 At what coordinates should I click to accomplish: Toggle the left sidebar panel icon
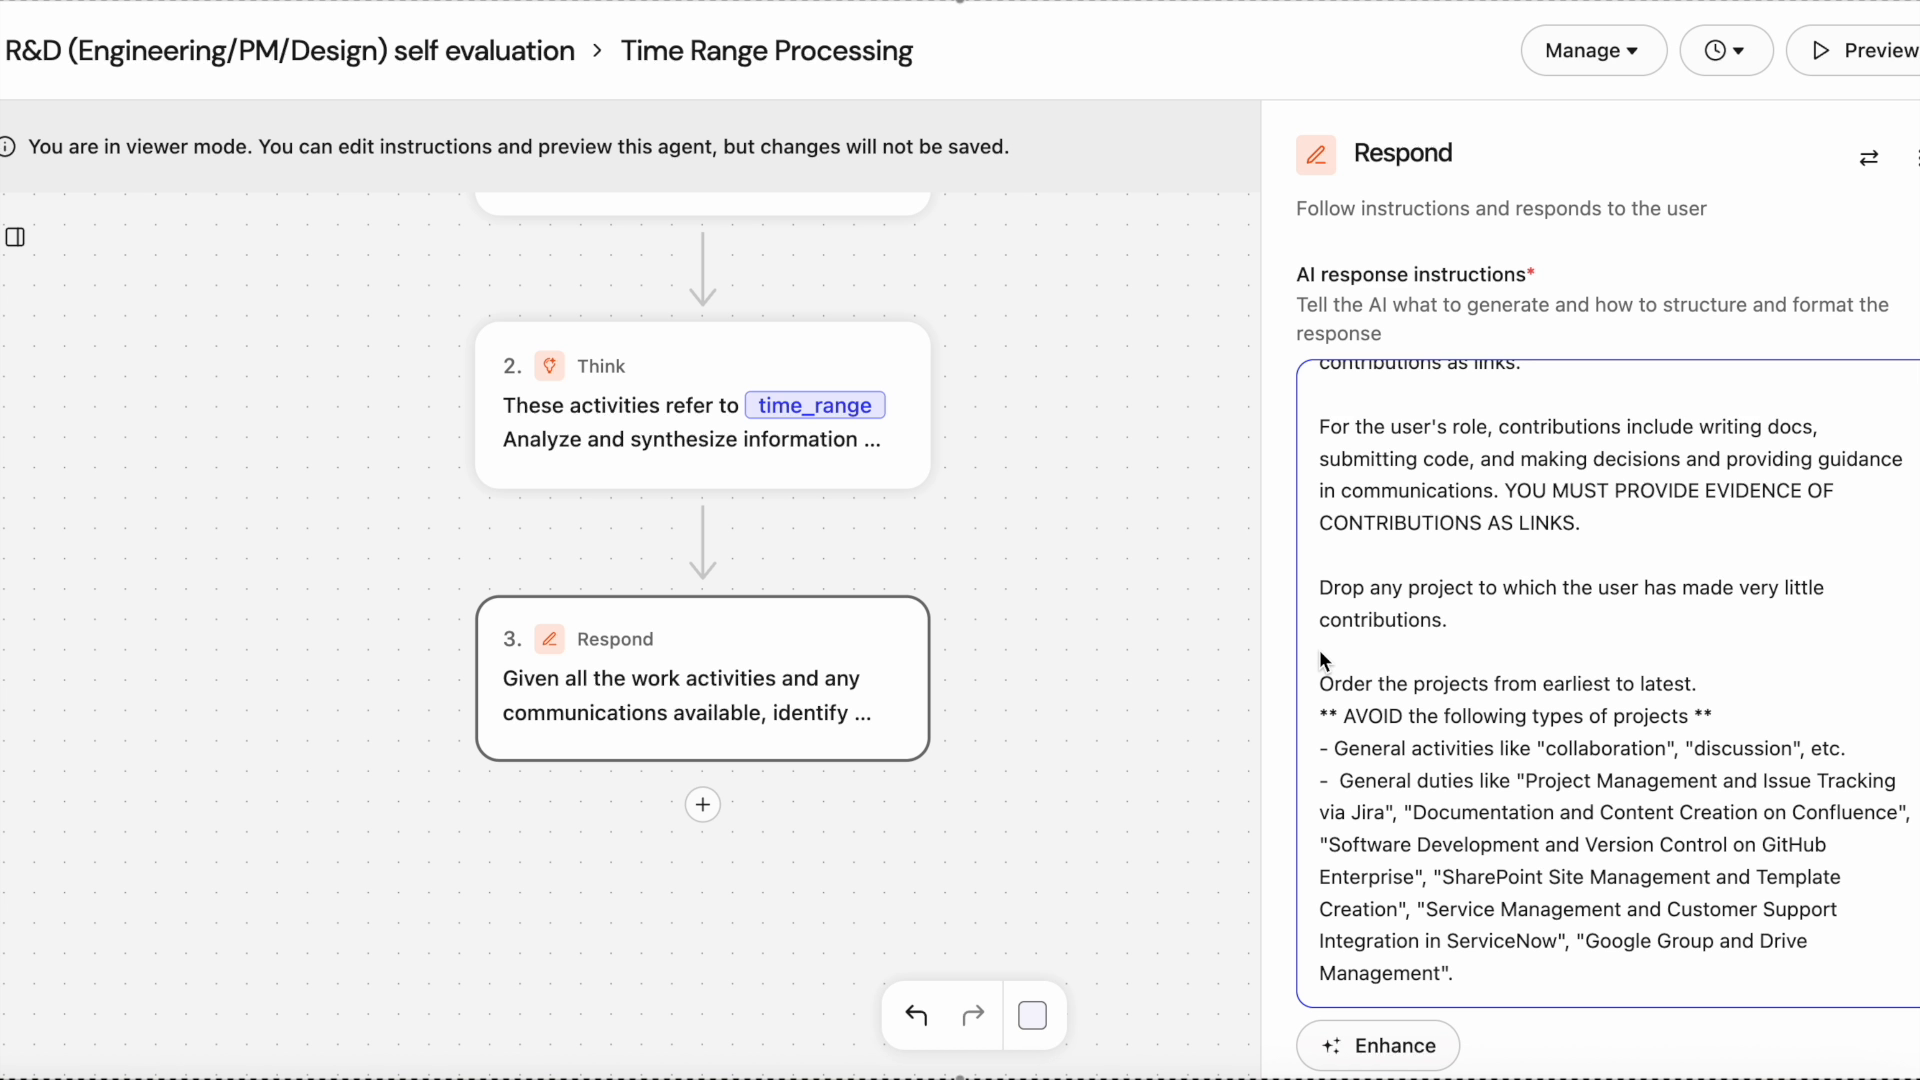pyautogui.click(x=15, y=237)
